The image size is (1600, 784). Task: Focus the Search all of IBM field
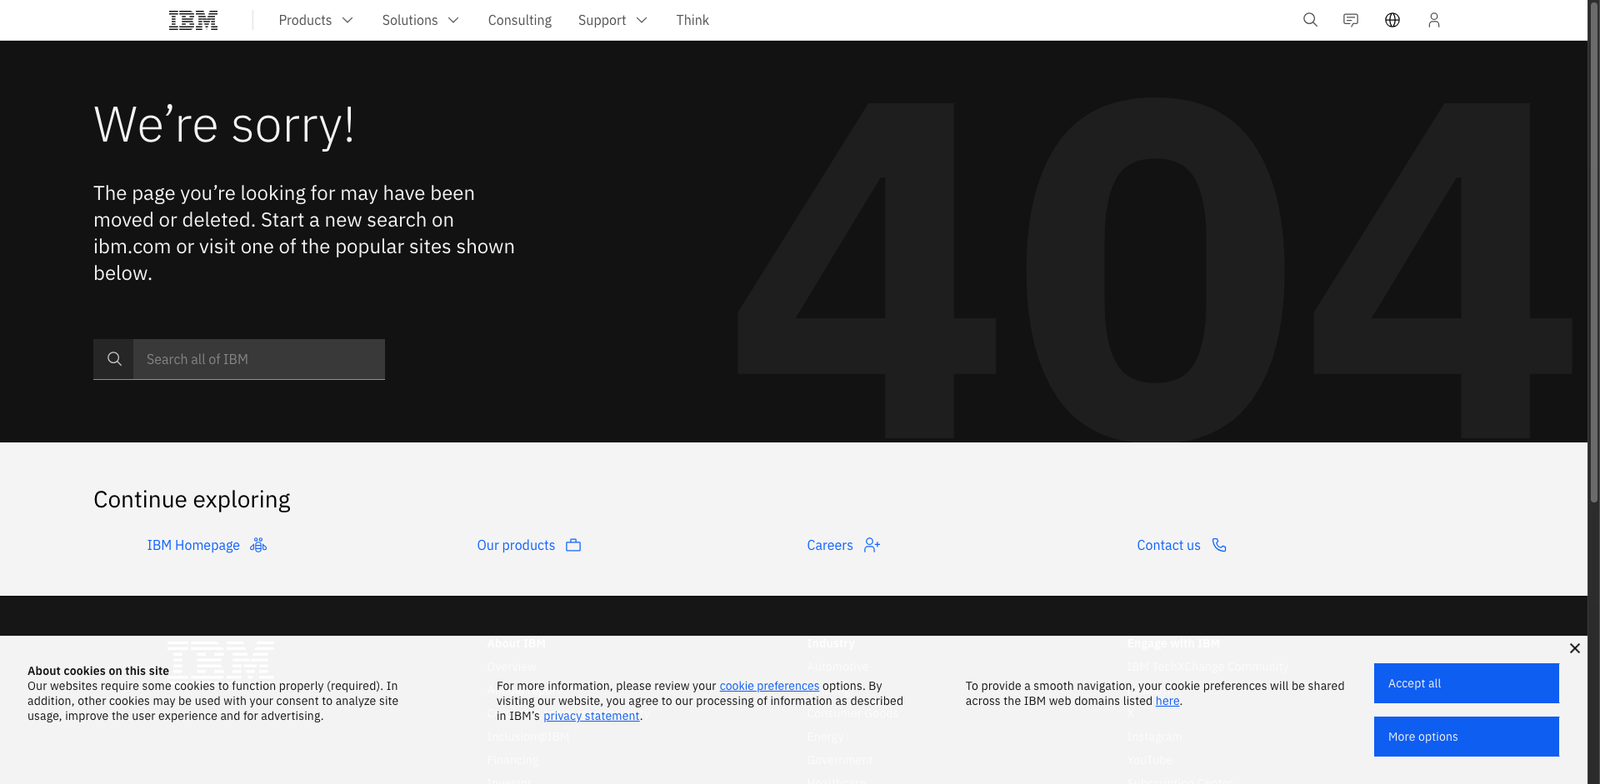pyautogui.click(x=259, y=359)
